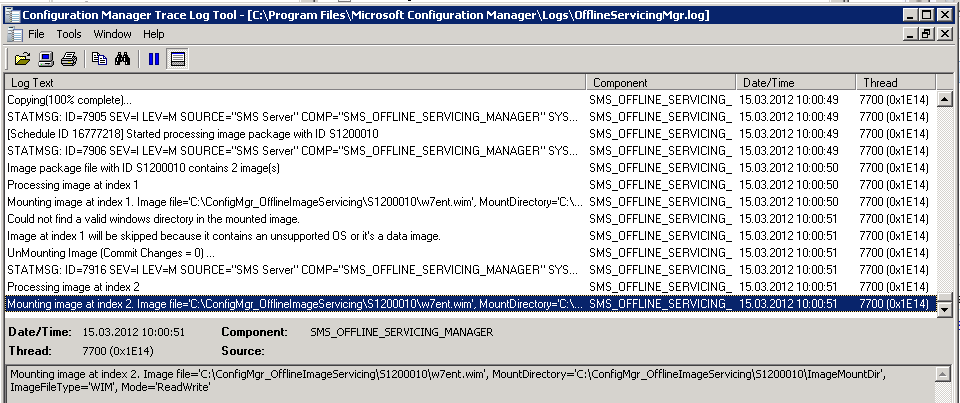Restore the inner document window
960x403 pixels.
click(x=925, y=34)
